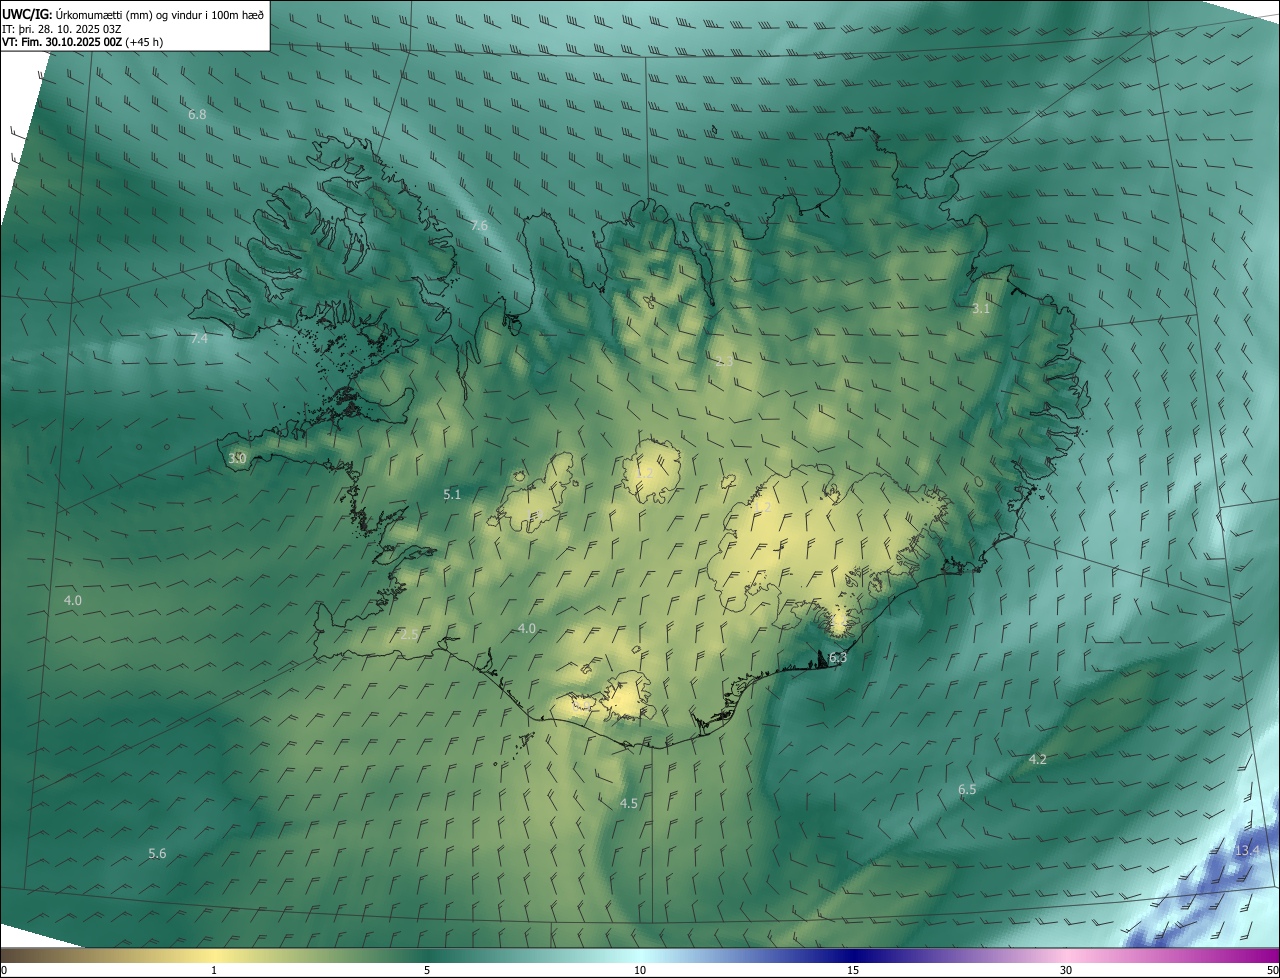The height and width of the screenshot is (978, 1280).
Task: Click the map value label 3.1
Action: (981, 308)
